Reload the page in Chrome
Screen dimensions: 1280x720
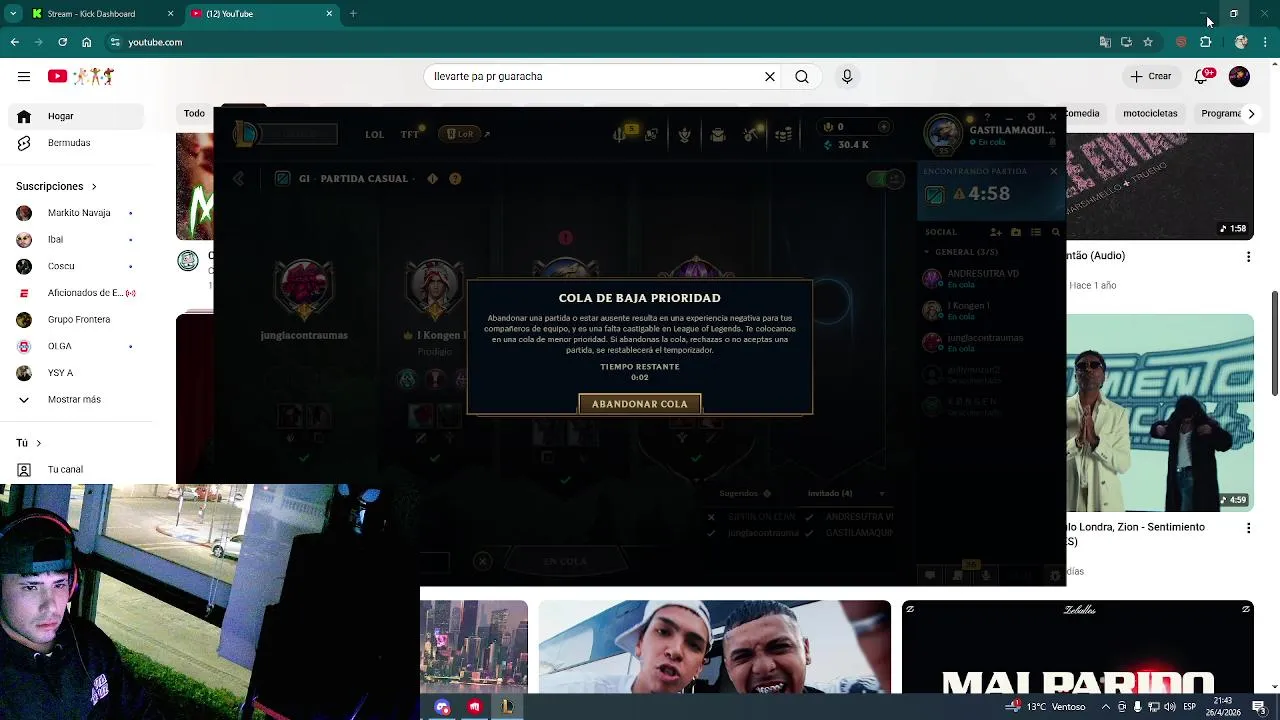tap(63, 42)
